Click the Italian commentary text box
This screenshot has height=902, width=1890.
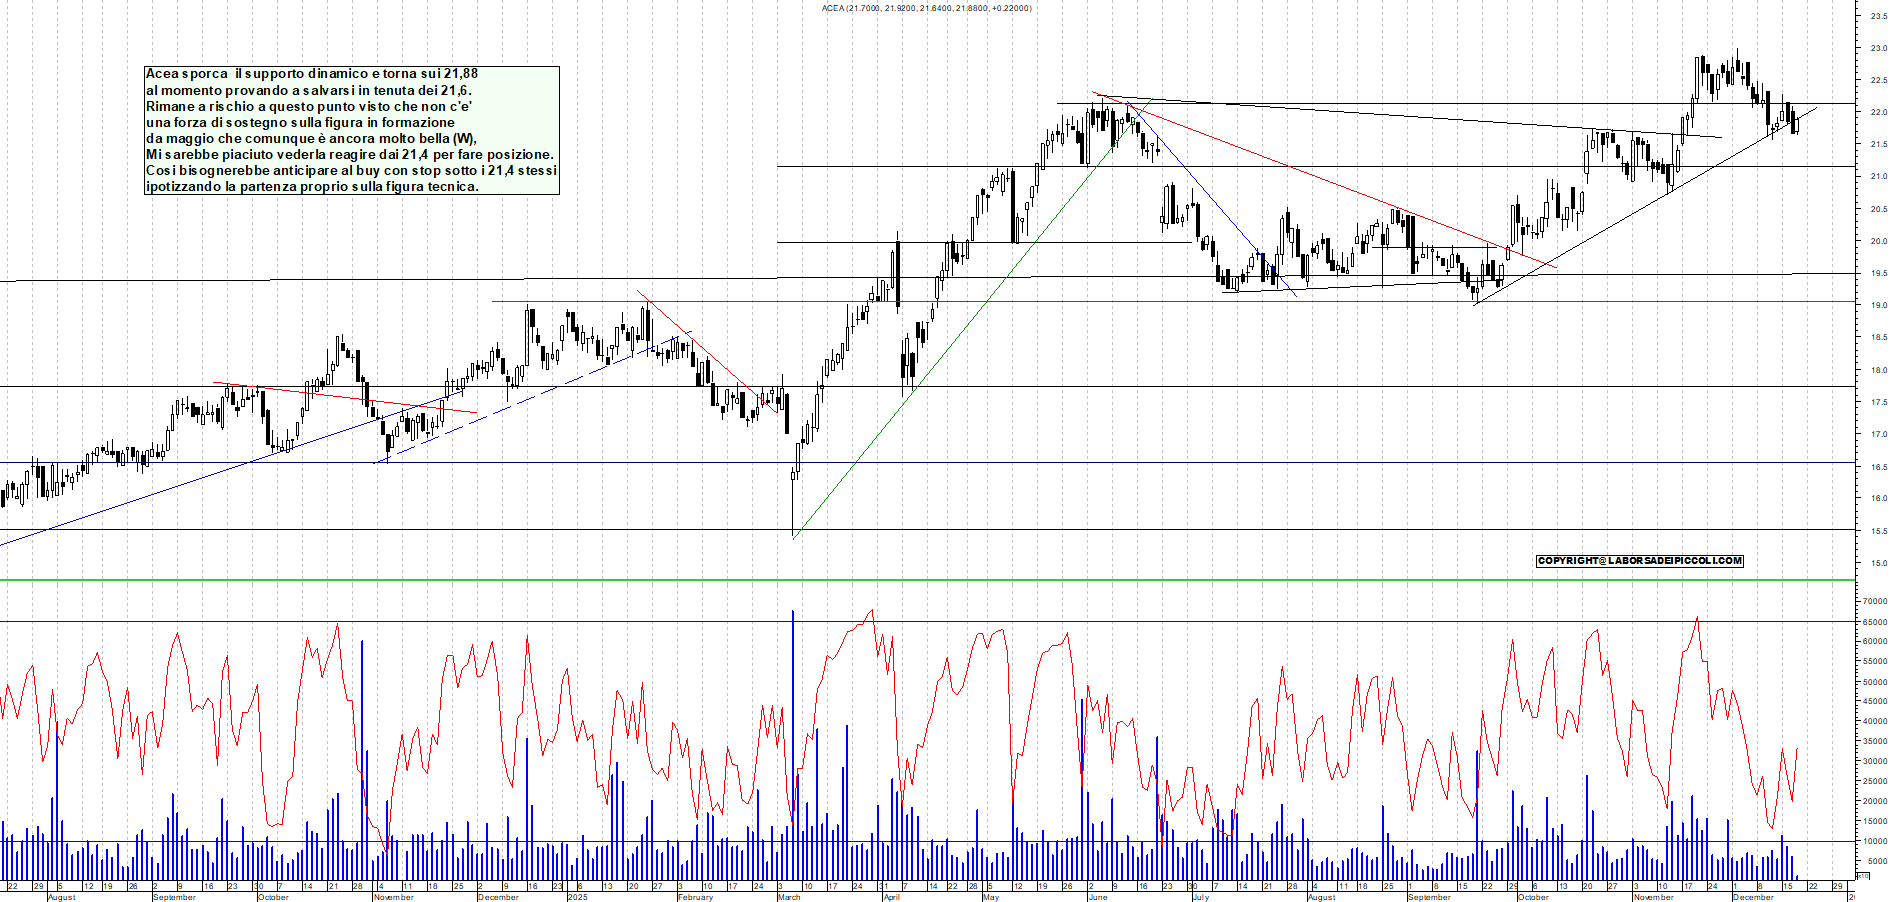point(352,130)
